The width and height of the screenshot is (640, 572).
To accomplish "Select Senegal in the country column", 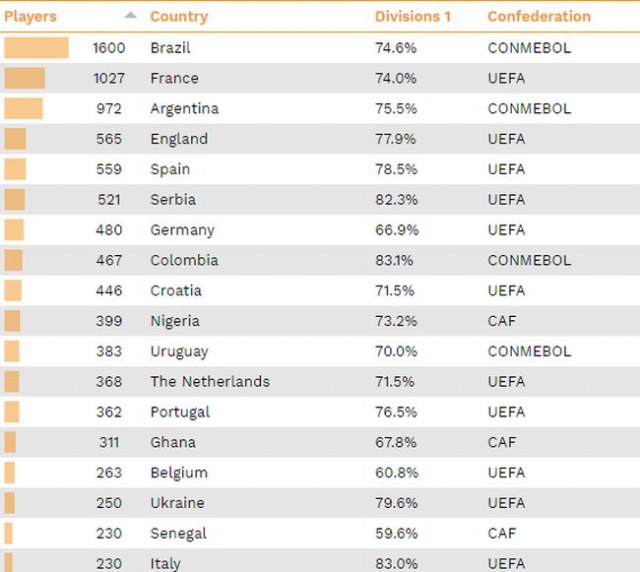I will coord(178,533).
